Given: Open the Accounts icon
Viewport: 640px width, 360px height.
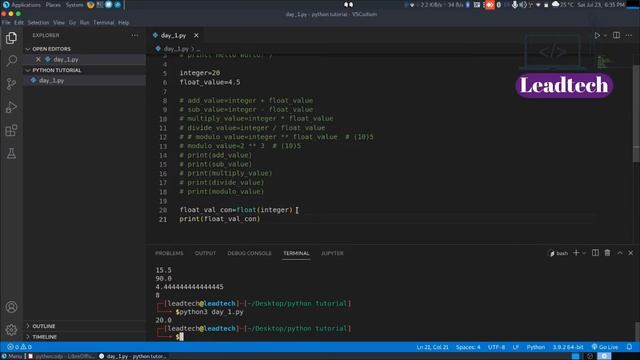Looking at the screenshot, I should (11, 307).
